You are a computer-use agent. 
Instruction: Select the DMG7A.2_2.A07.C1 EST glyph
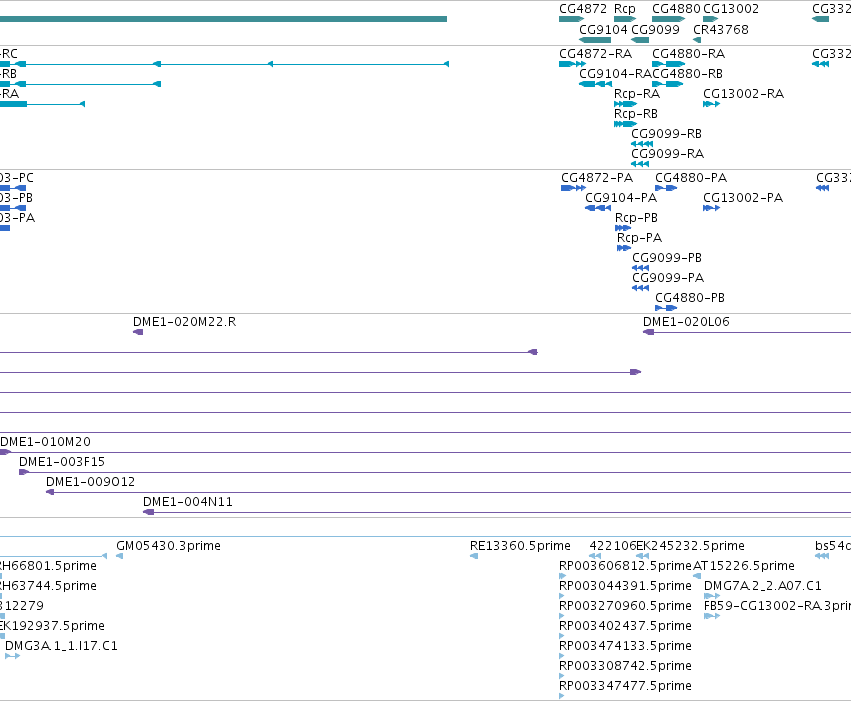point(712,596)
